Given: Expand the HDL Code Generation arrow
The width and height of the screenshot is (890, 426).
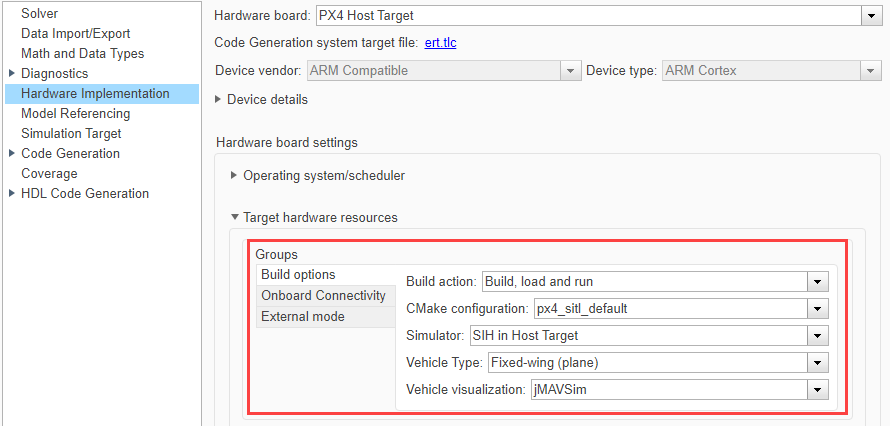Looking at the screenshot, I should (x=11, y=194).
